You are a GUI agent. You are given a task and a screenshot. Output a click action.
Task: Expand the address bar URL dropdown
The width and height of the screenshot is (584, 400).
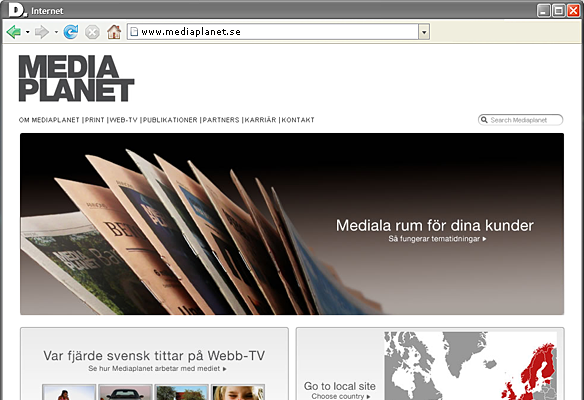[424, 32]
